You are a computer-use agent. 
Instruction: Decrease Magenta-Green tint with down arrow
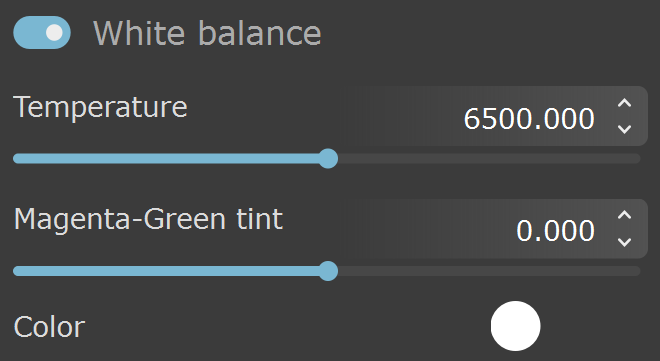click(624, 242)
